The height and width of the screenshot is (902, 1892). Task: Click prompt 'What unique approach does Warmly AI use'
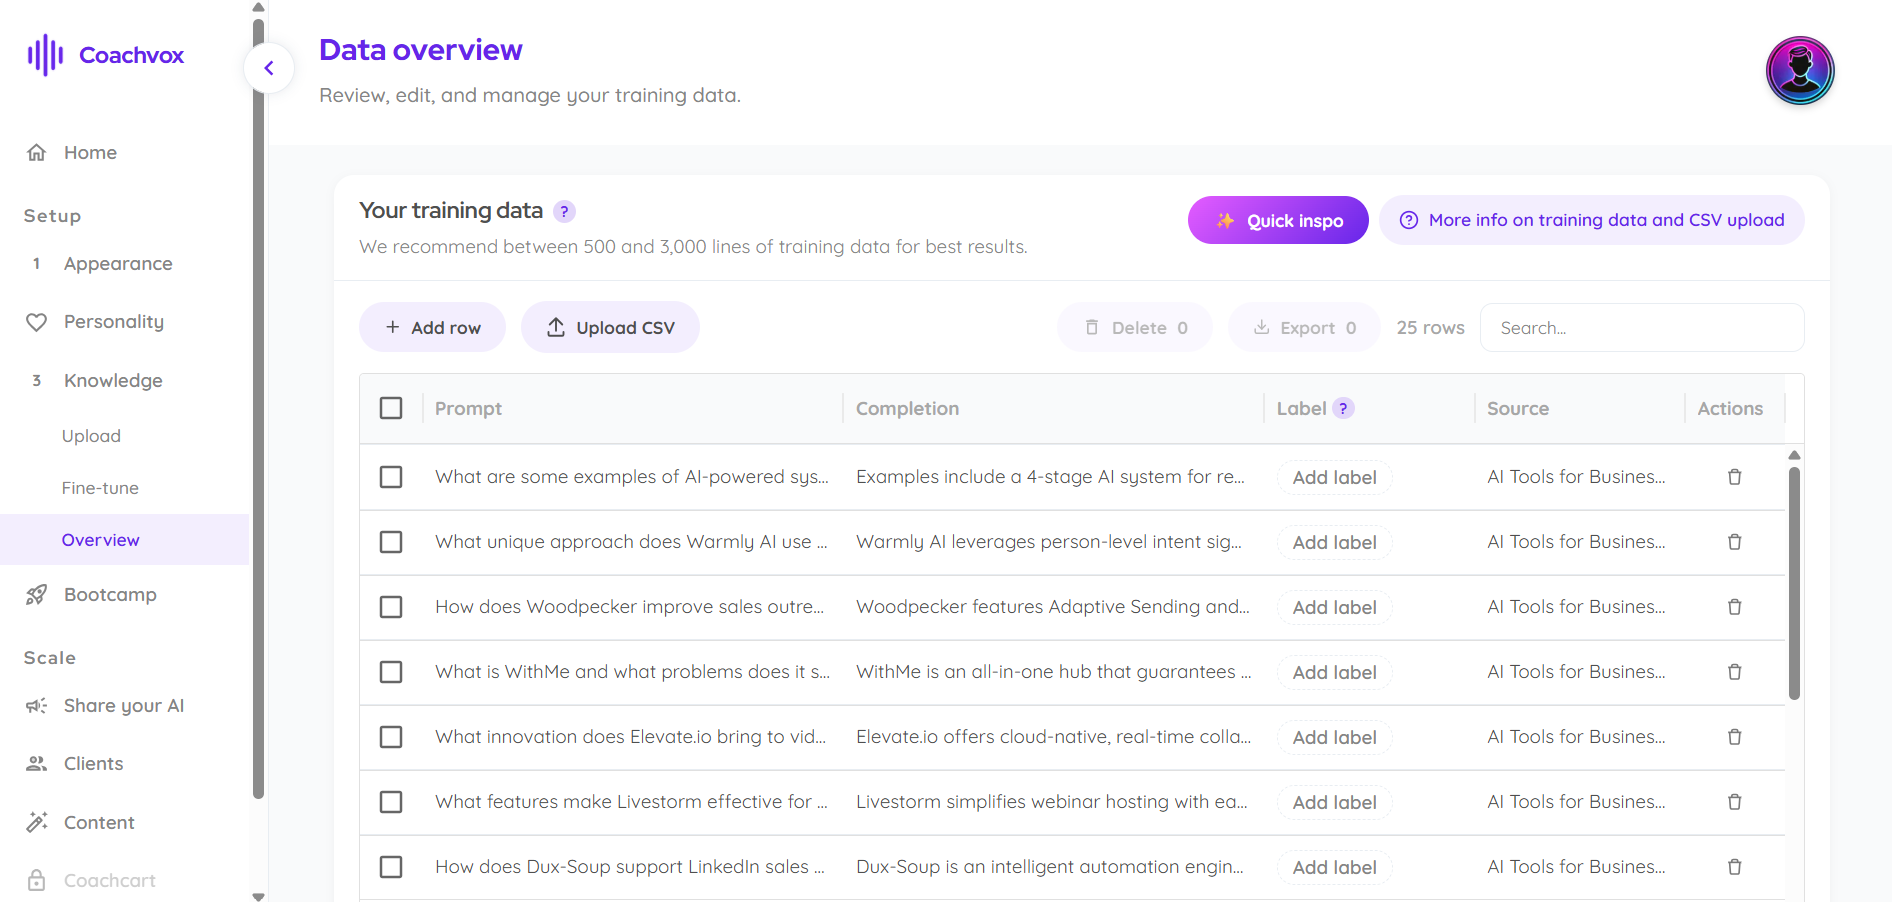[x=631, y=542]
